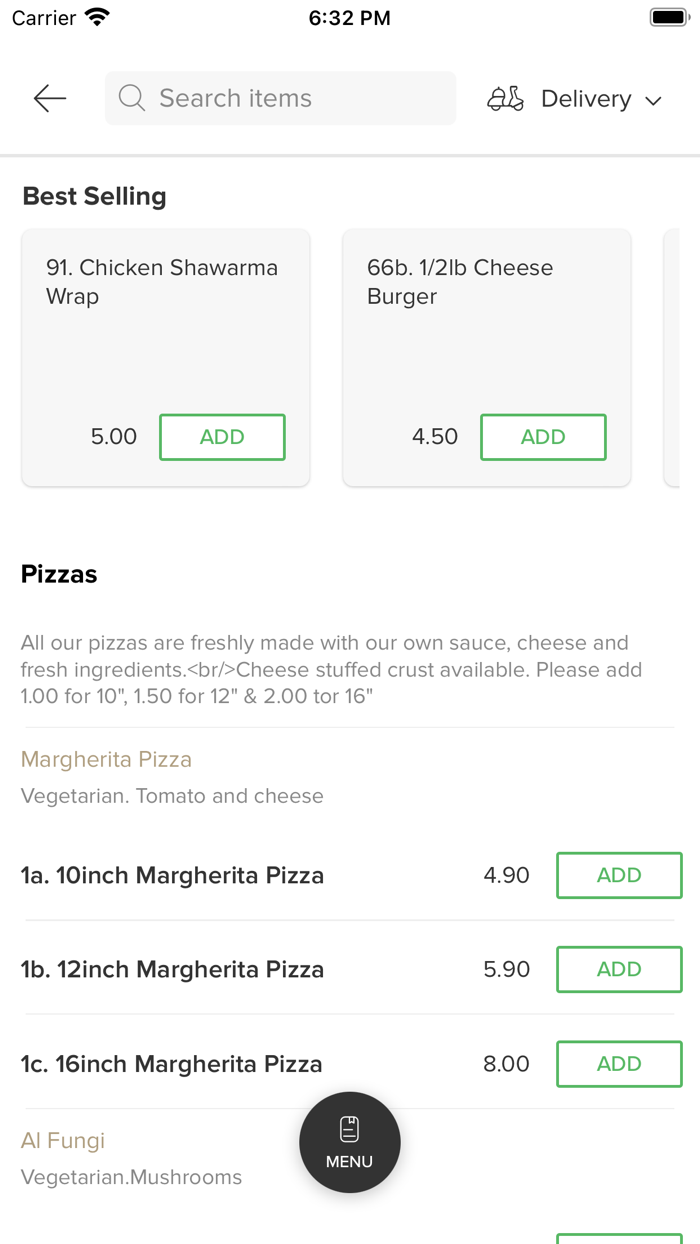The height and width of the screenshot is (1244, 700).
Task: Add the 12inch Margherita Pizza
Action: 619,969
